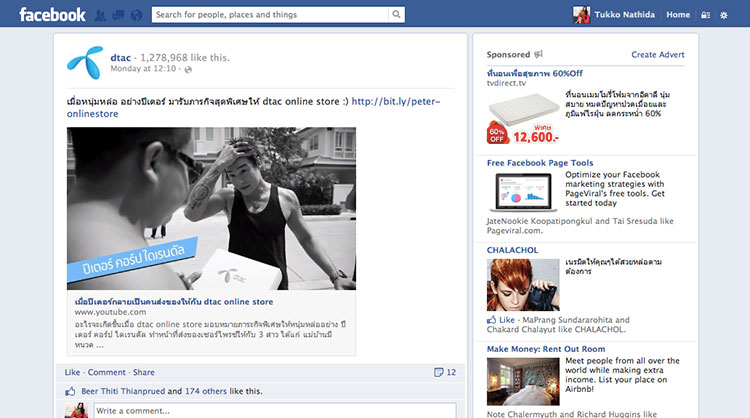
Task: Open Free Facebook Page Tools ad
Action: tap(540, 163)
